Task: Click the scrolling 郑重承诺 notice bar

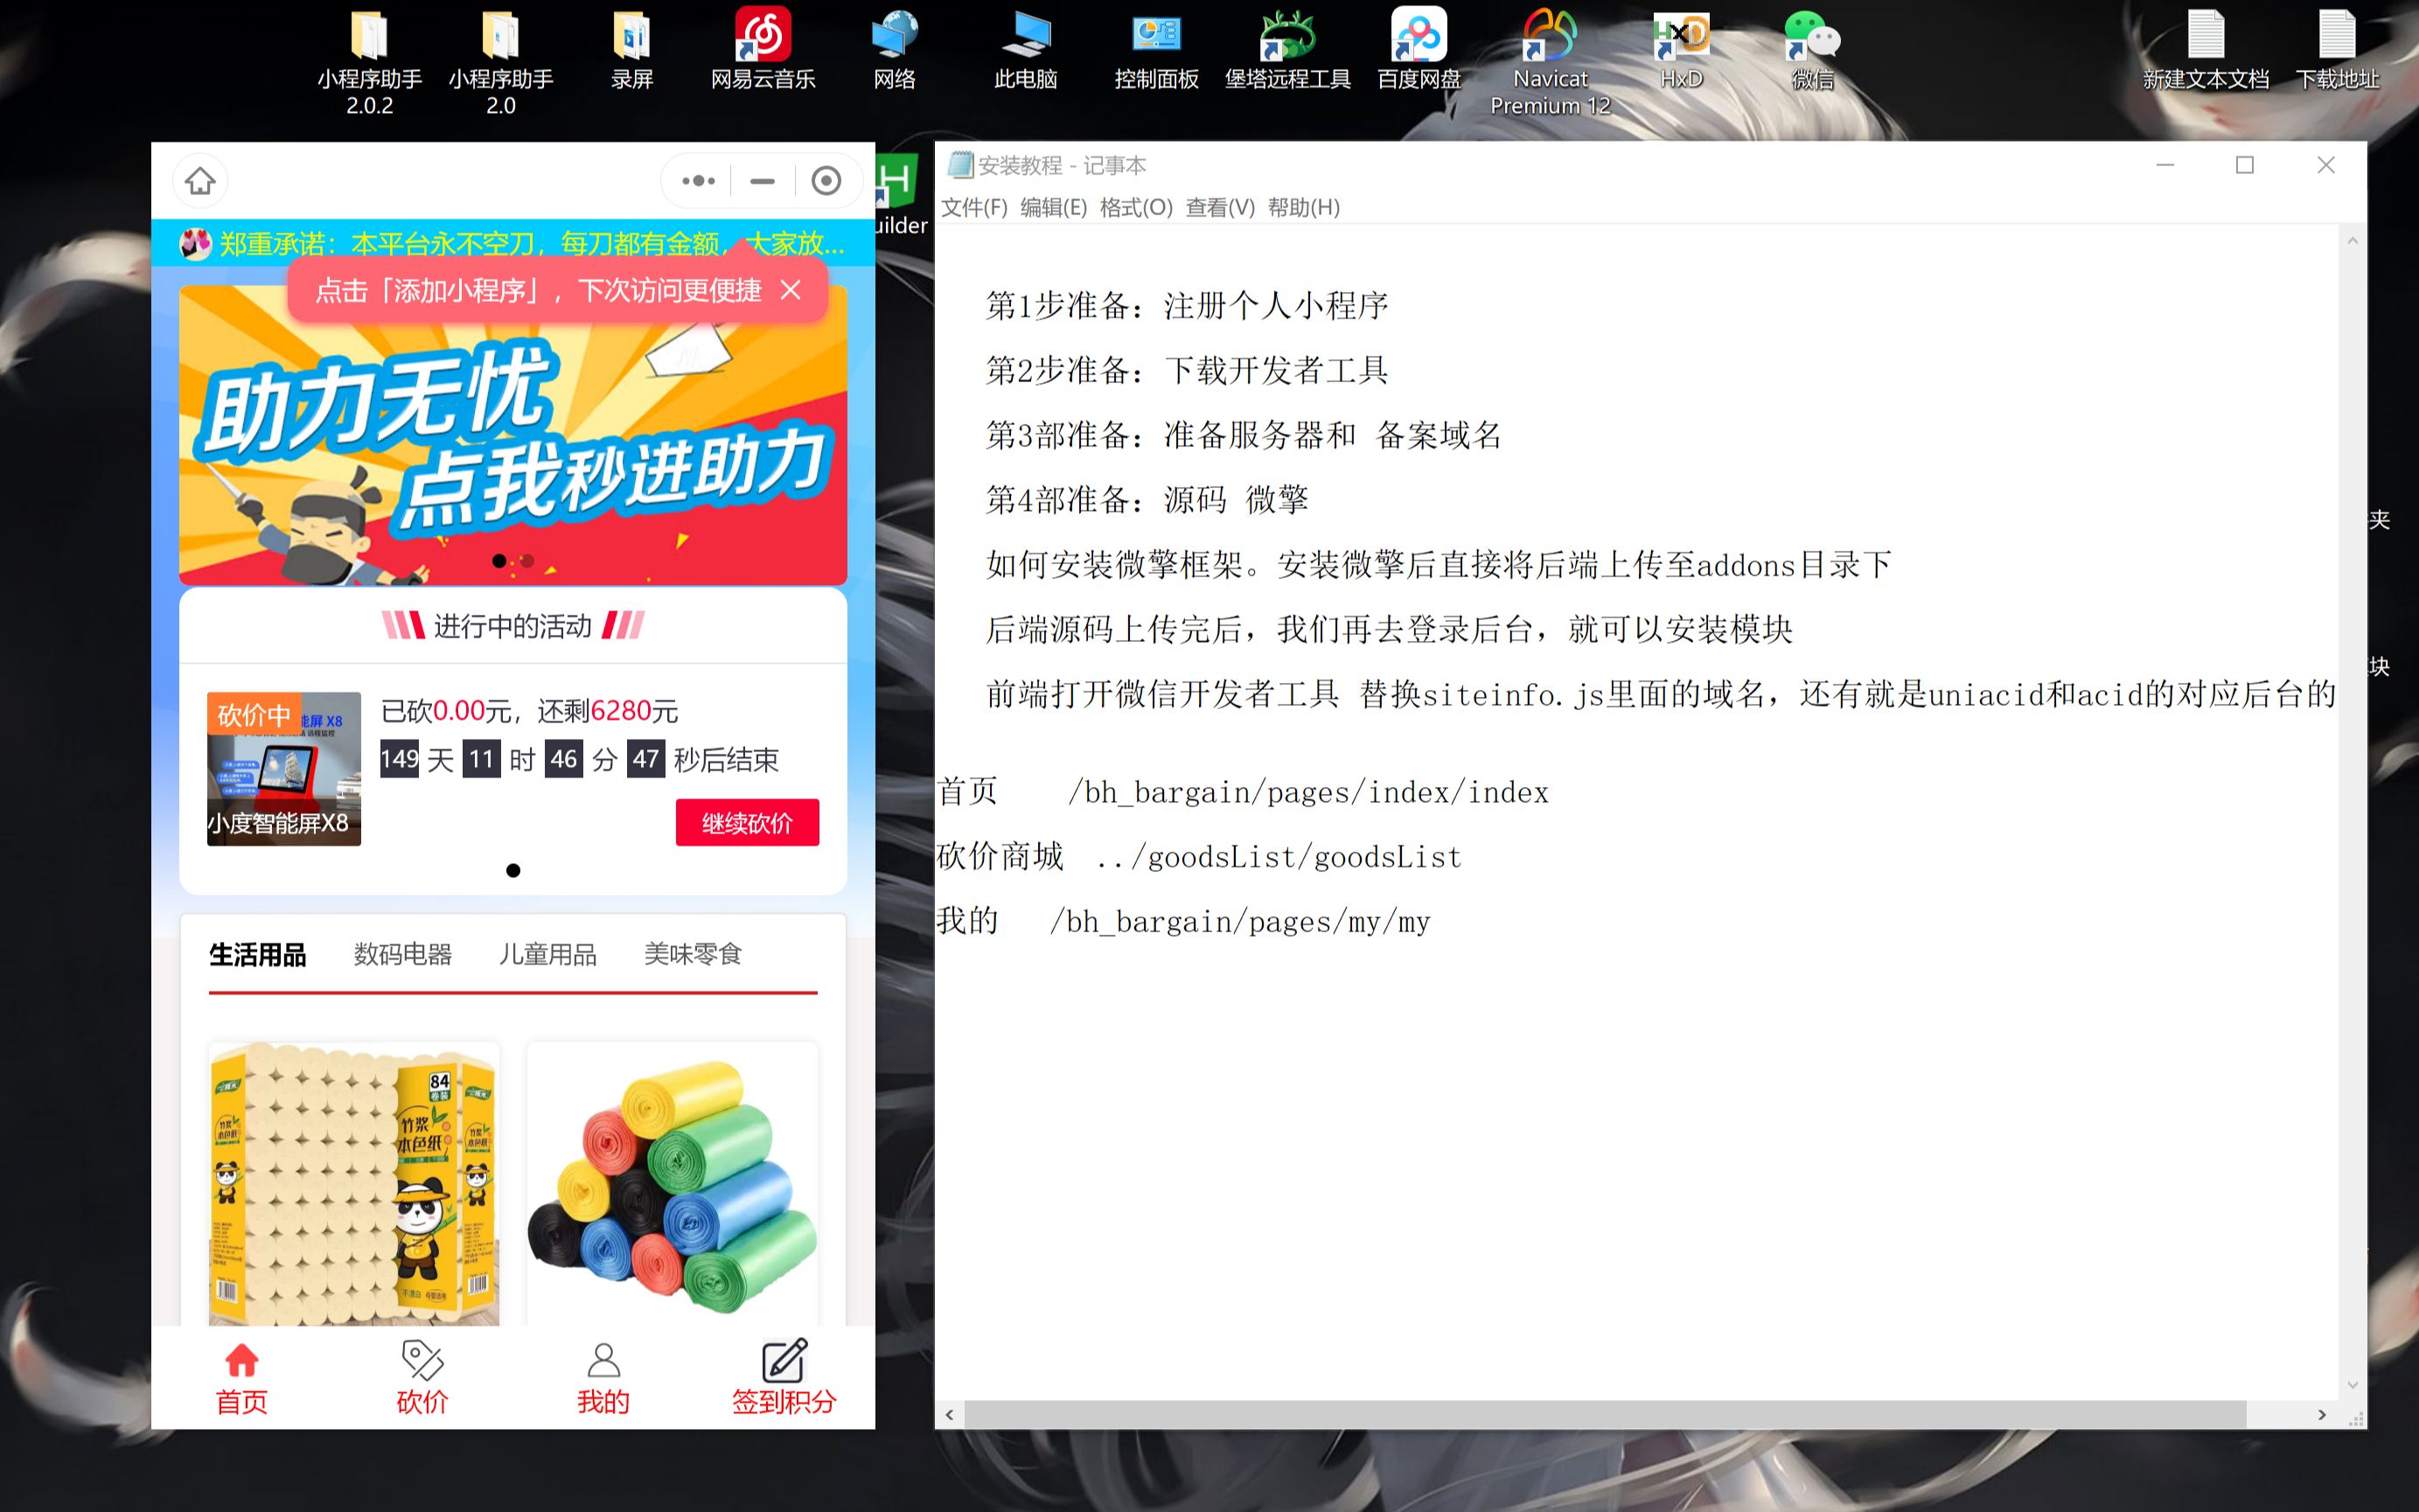Action: pos(513,243)
